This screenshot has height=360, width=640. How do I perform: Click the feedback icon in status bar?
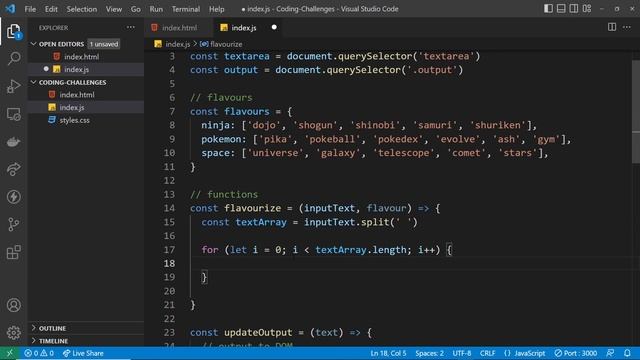pyautogui.click(x=610, y=353)
